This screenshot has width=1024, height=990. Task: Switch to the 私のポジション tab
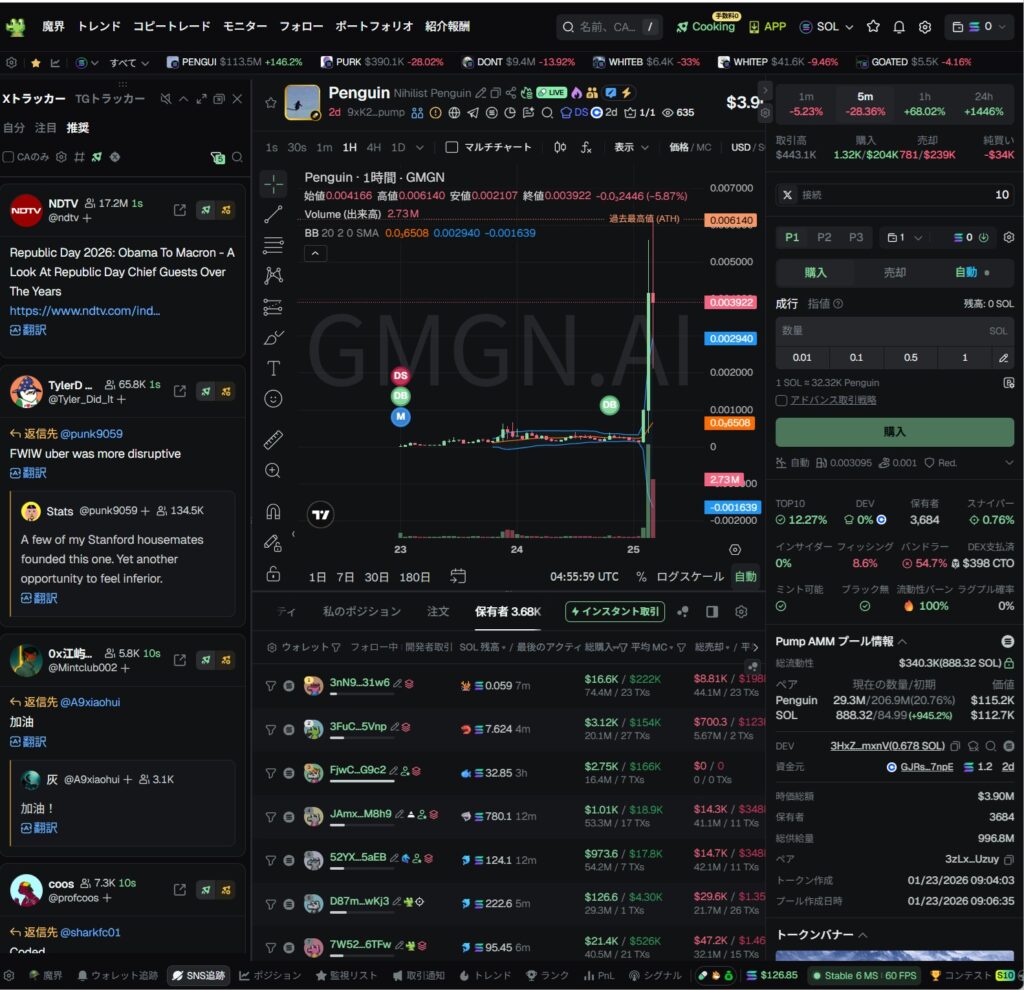(x=361, y=611)
